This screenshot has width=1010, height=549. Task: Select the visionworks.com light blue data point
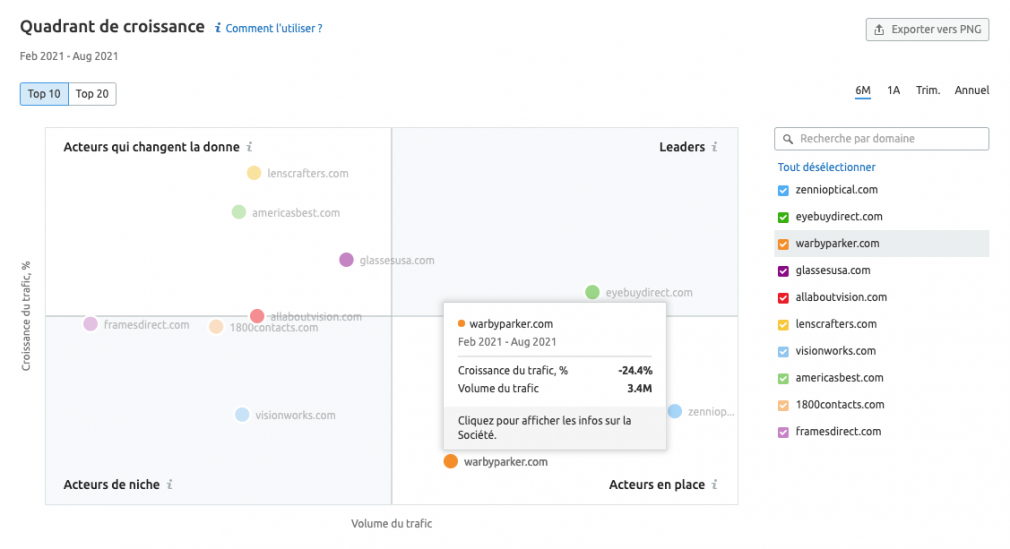tap(242, 414)
